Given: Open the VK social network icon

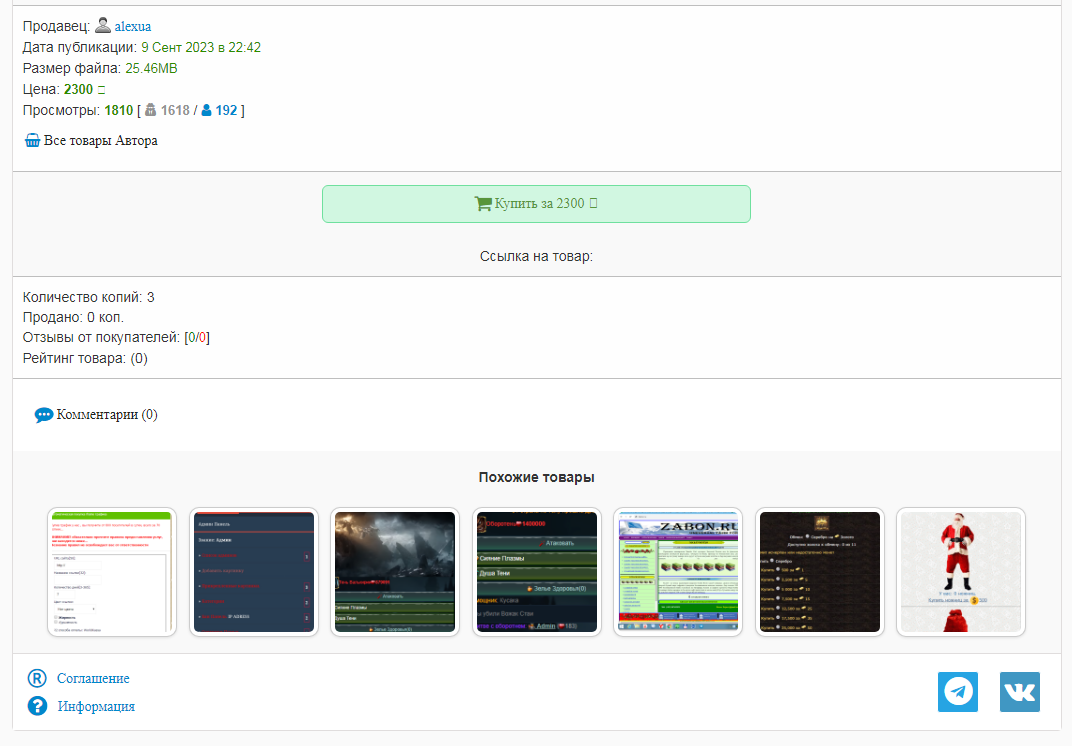Looking at the screenshot, I should pyautogui.click(x=1019, y=692).
